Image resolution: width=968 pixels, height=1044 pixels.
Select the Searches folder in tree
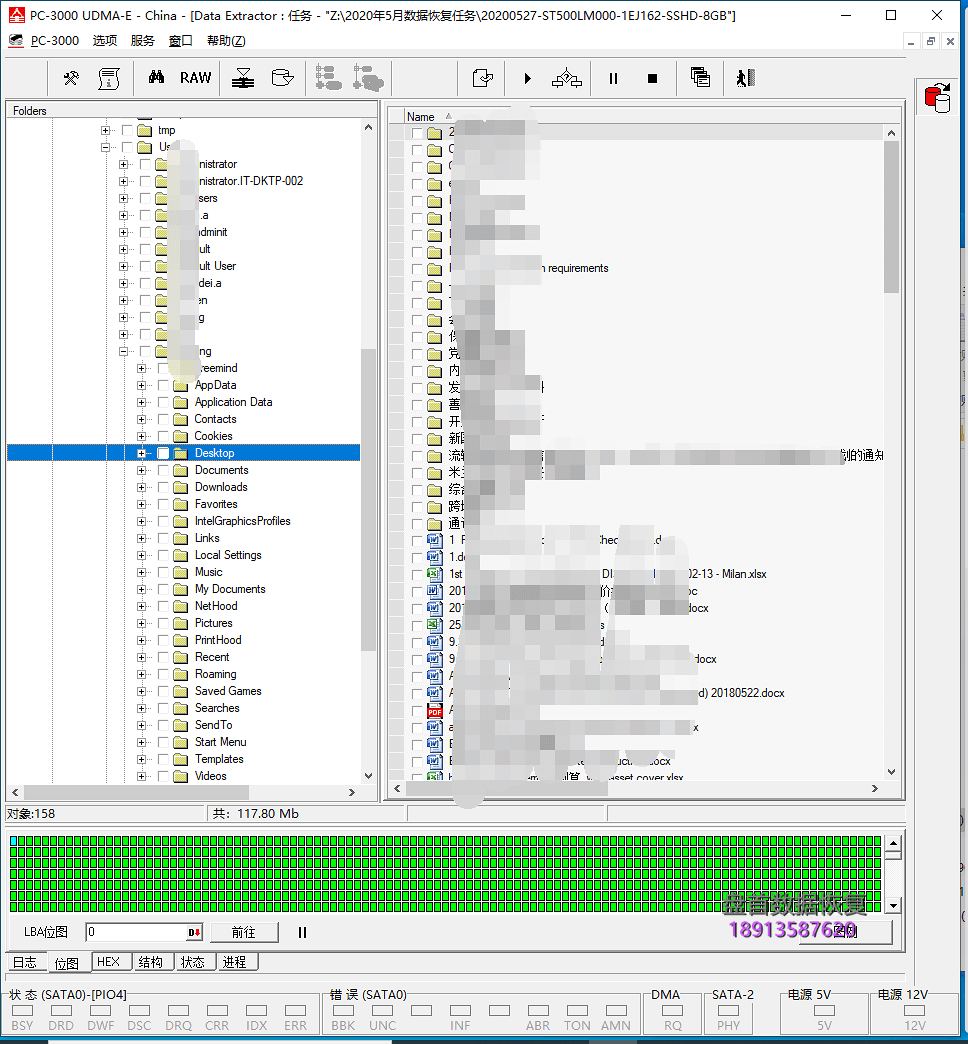coord(217,708)
